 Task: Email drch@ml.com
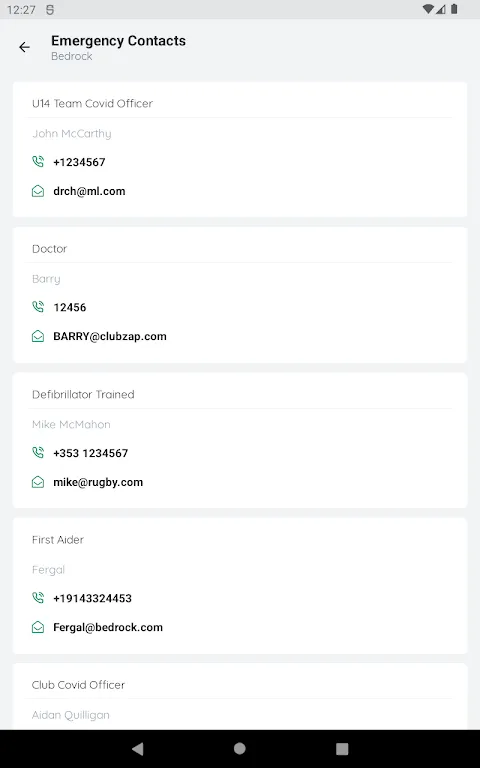pyautogui.click(x=89, y=191)
